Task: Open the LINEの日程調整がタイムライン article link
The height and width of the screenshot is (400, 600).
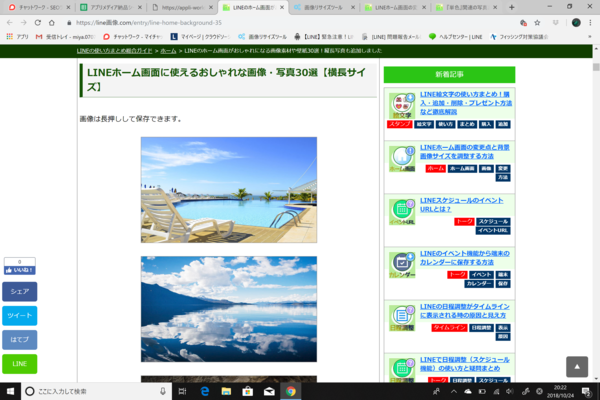Action: tap(465, 311)
